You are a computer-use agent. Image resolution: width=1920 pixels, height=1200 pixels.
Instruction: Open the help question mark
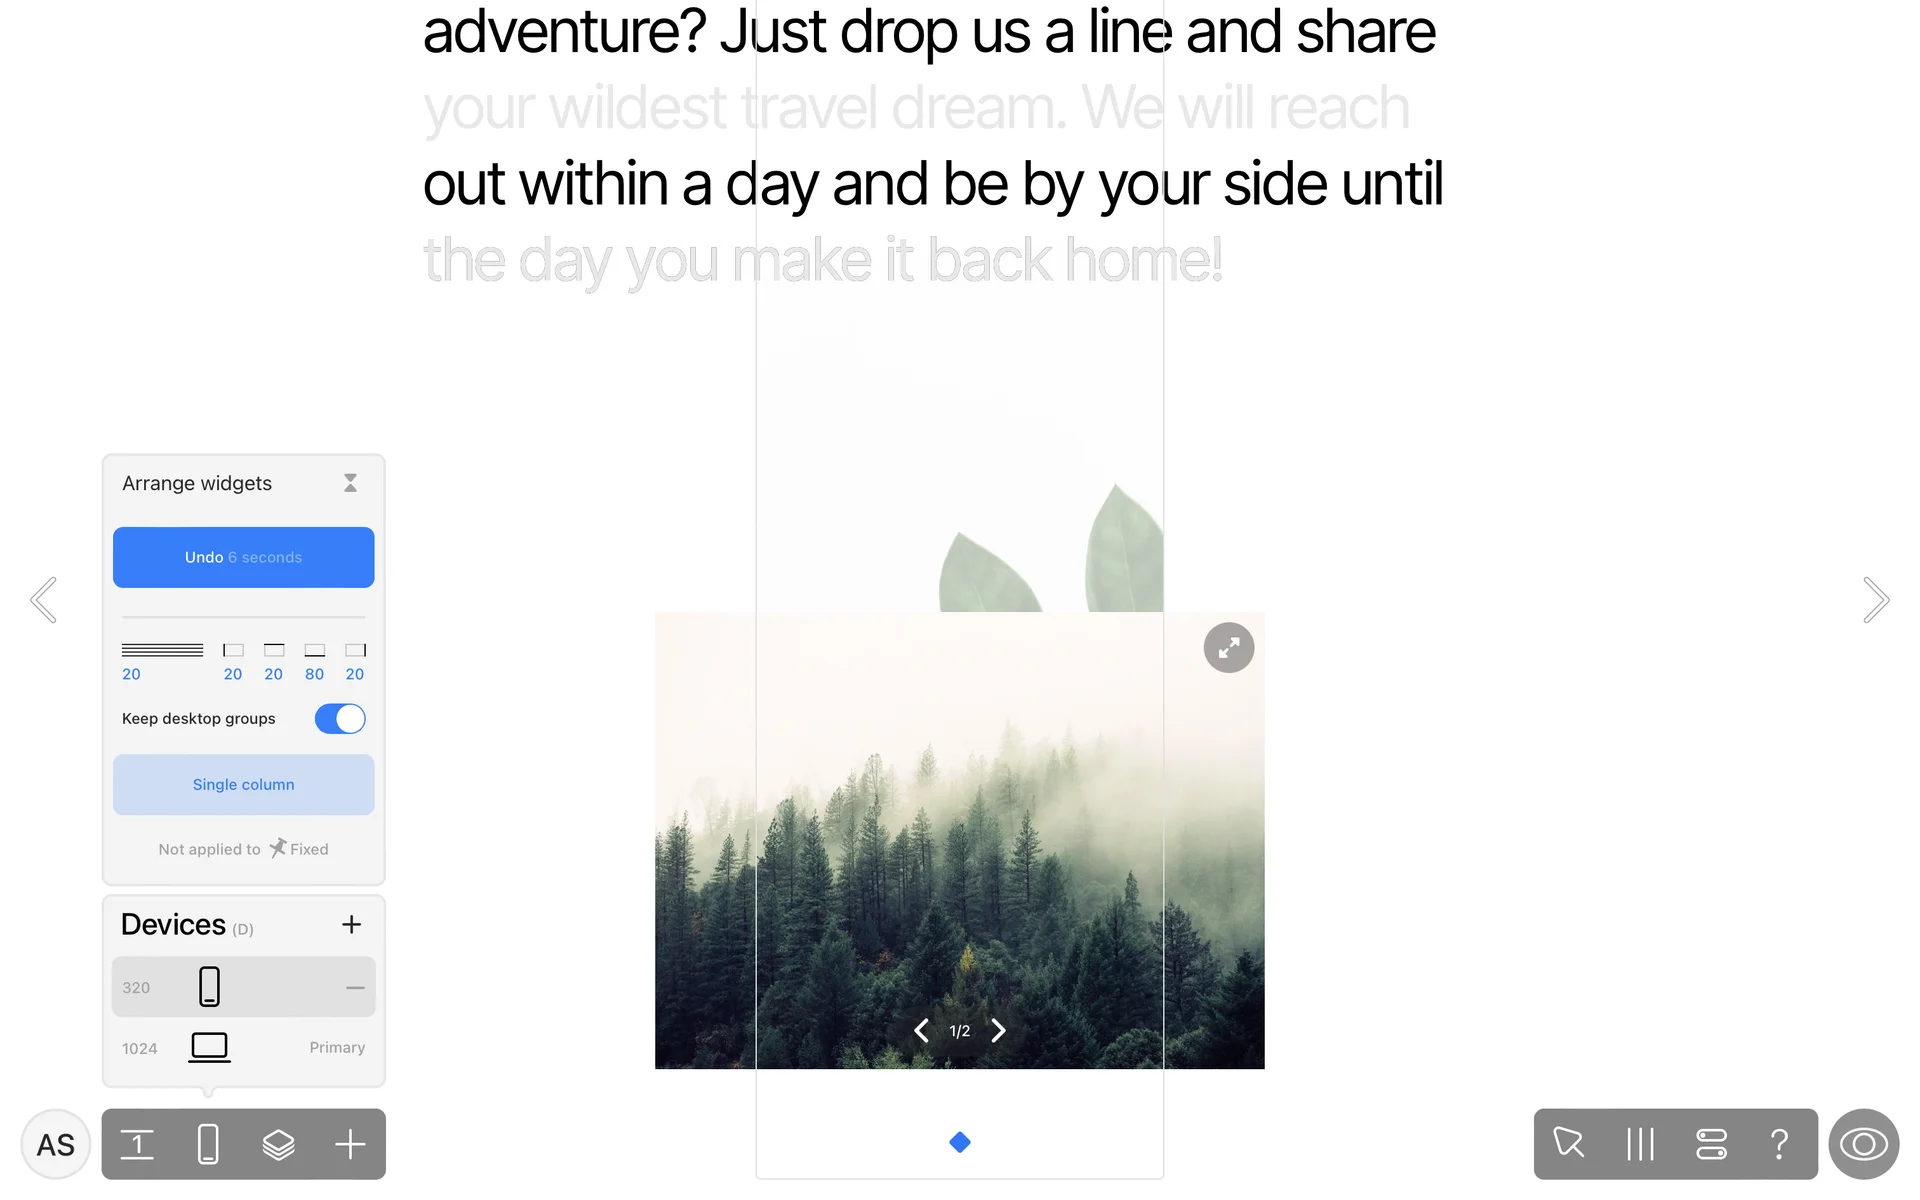[x=1779, y=1144]
